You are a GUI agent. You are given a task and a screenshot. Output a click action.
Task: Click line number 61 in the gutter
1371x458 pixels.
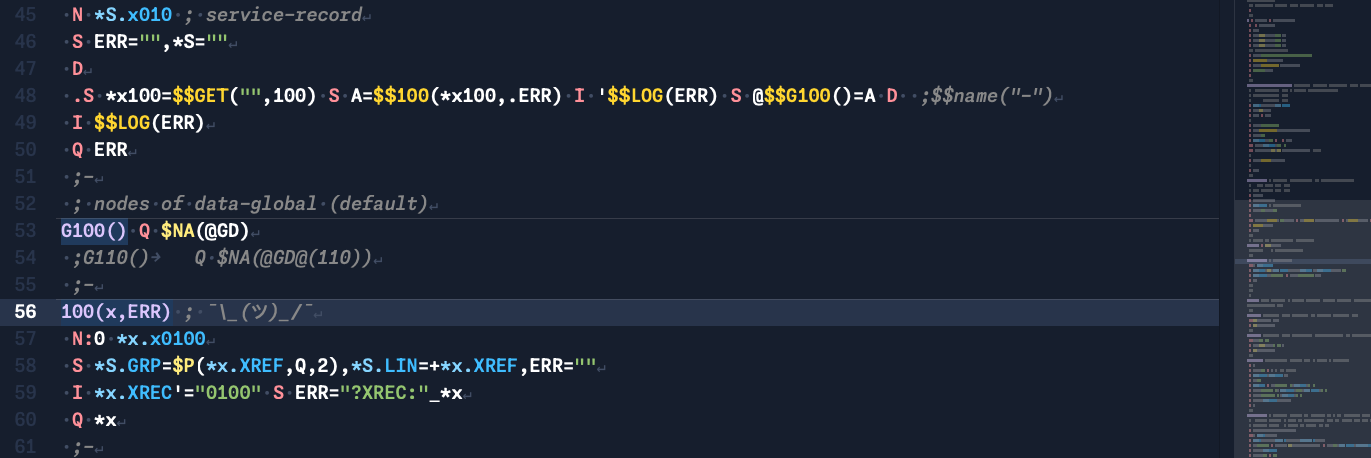click(25, 445)
